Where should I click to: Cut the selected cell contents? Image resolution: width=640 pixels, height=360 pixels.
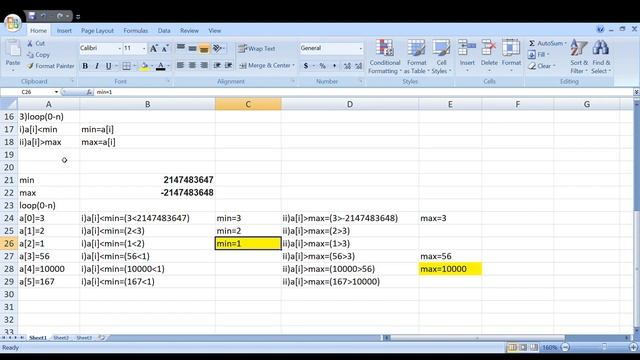(x=36, y=43)
